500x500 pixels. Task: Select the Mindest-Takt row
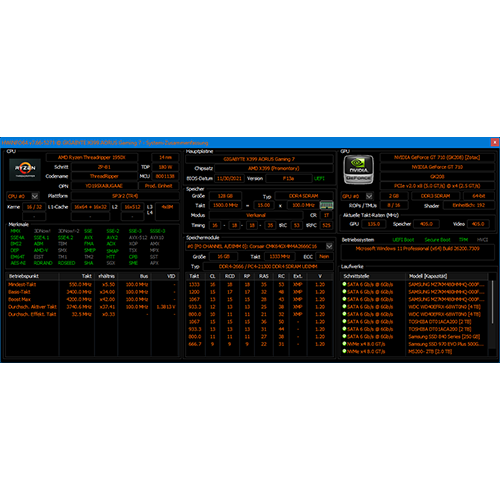click(93, 284)
